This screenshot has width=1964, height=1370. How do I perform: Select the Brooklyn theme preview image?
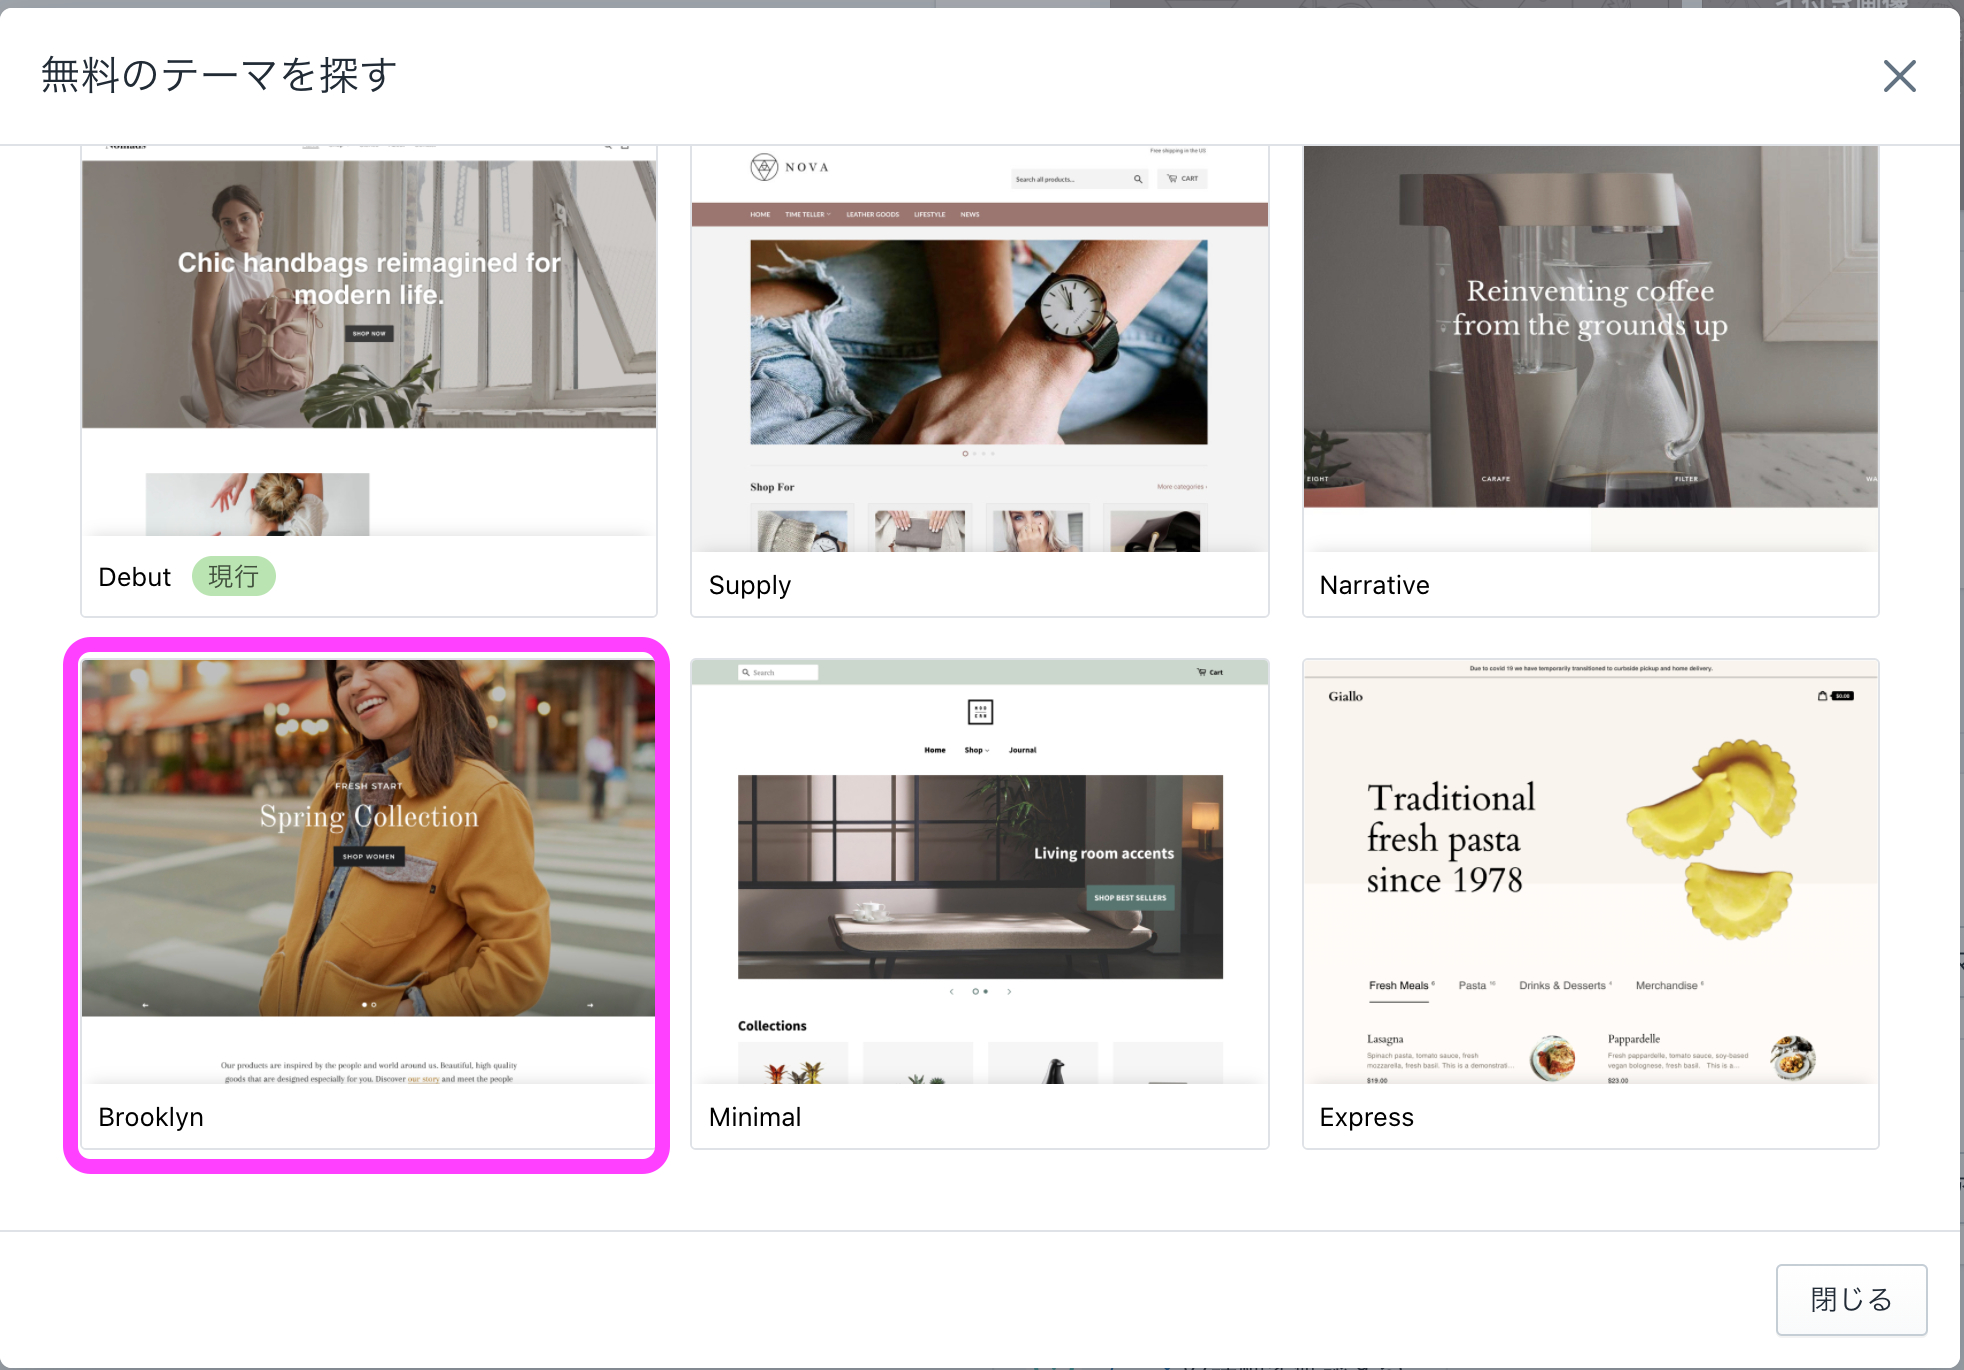369,870
